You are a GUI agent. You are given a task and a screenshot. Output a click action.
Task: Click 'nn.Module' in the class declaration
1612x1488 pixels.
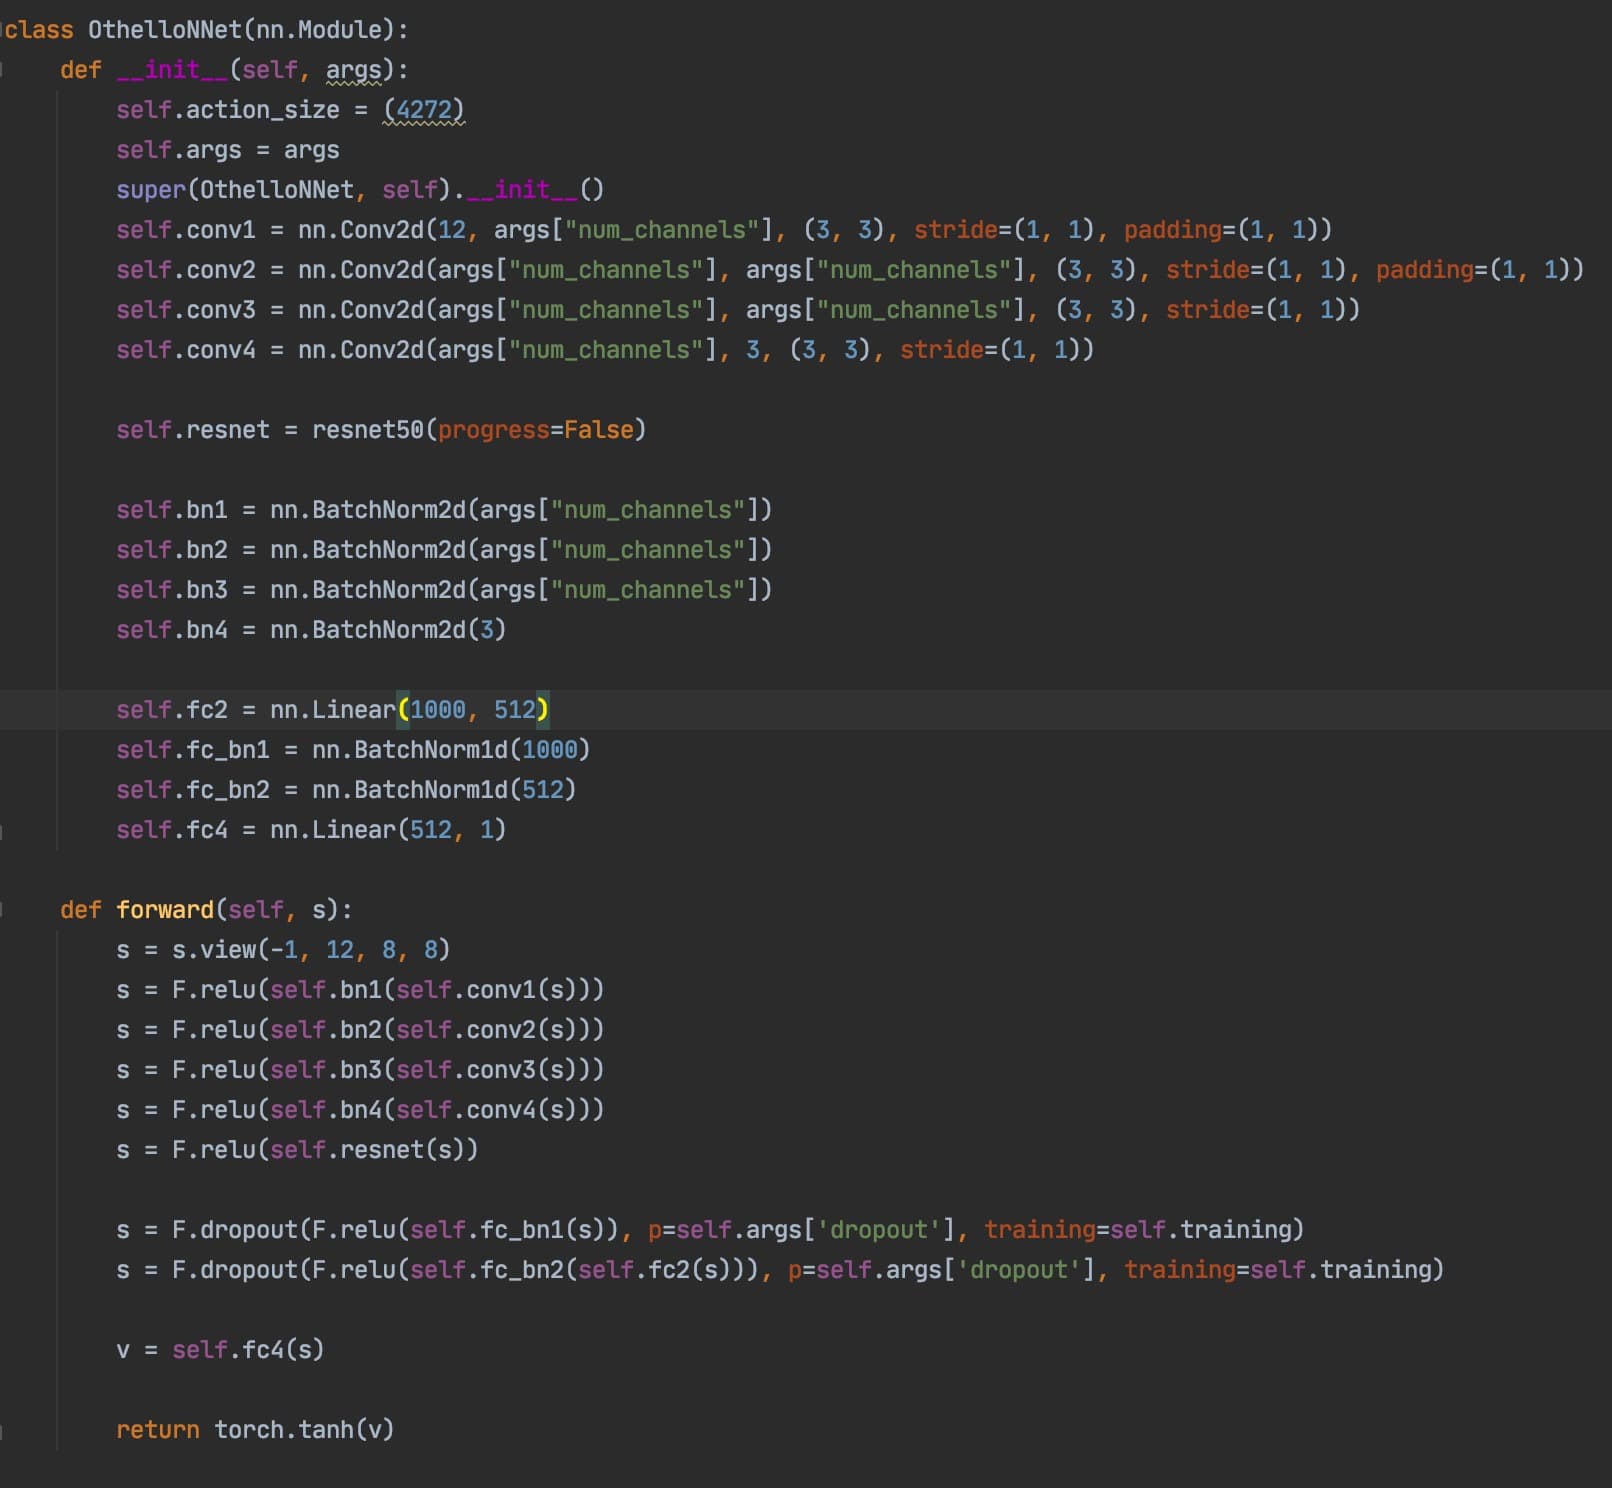(320, 30)
